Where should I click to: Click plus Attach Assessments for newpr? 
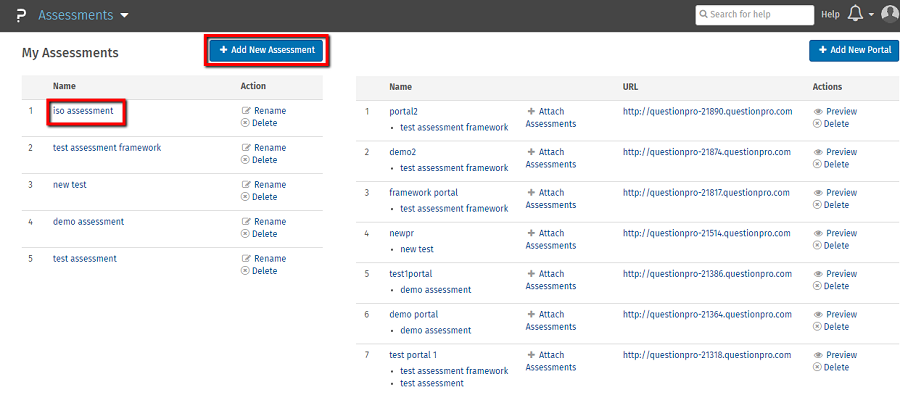pos(530,233)
